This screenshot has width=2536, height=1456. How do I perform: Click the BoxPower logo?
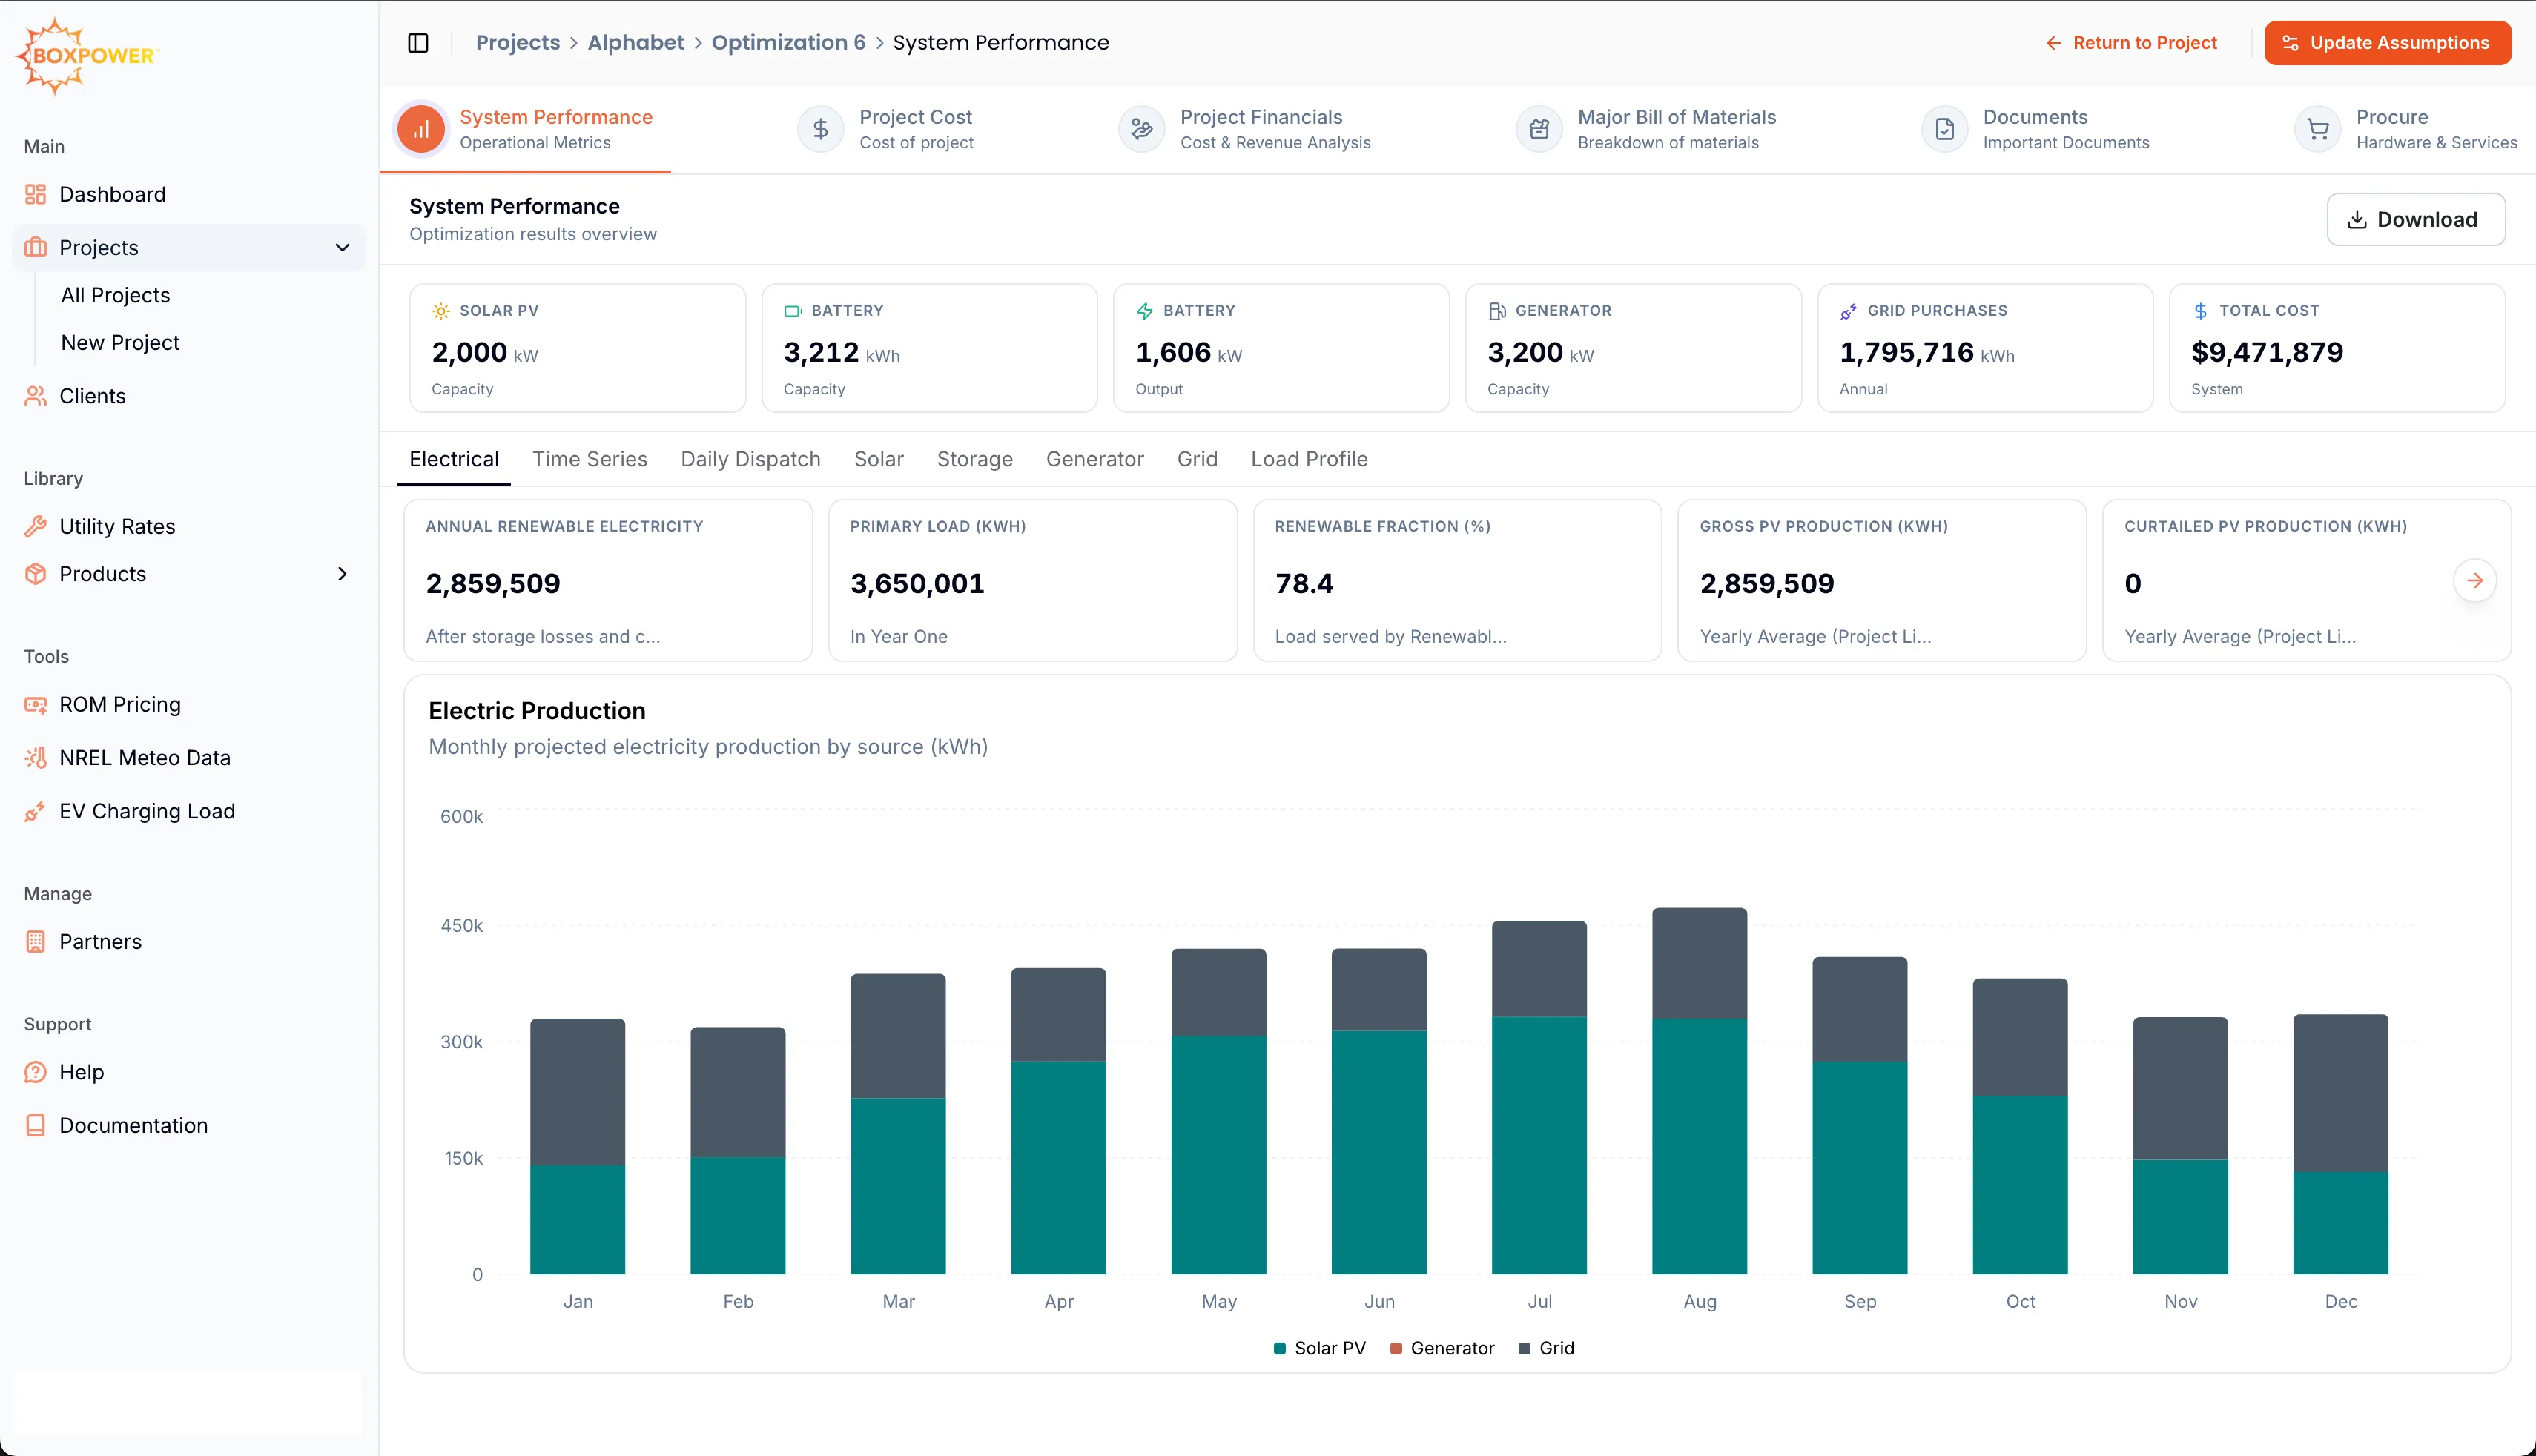pyautogui.click(x=87, y=56)
